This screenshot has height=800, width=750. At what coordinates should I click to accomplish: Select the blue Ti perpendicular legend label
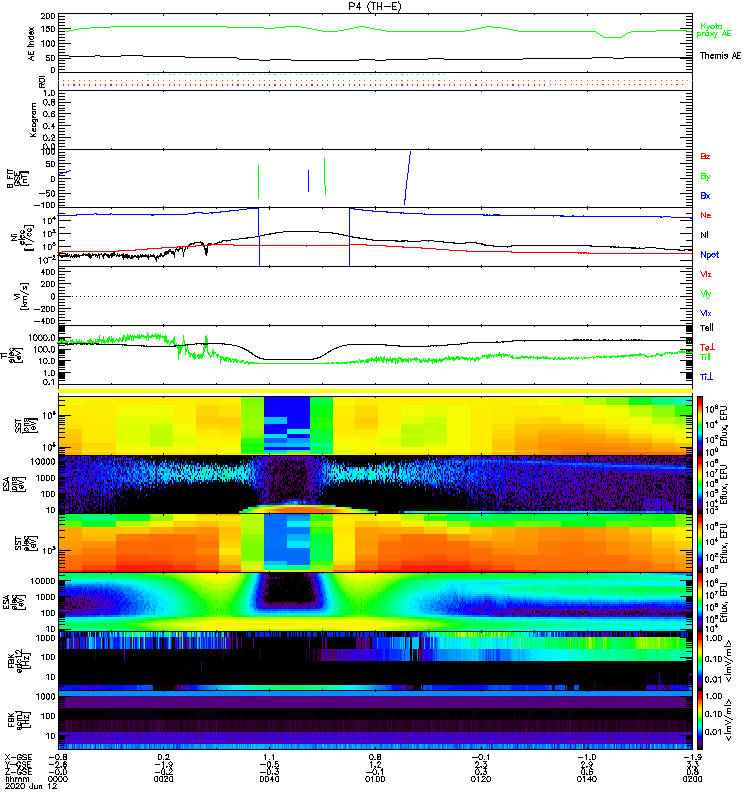pyautogui.click(x=706, y=377)
